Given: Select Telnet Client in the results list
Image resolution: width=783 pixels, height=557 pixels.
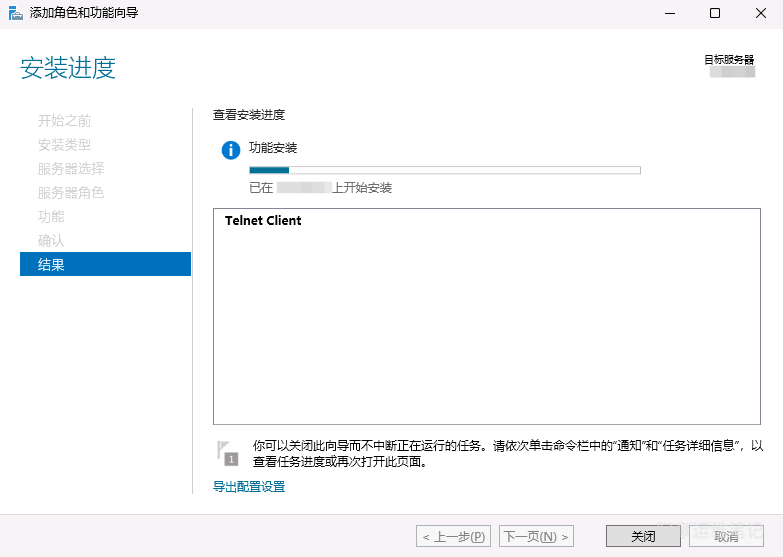Looking at the screenshot, I should [263, 221].
